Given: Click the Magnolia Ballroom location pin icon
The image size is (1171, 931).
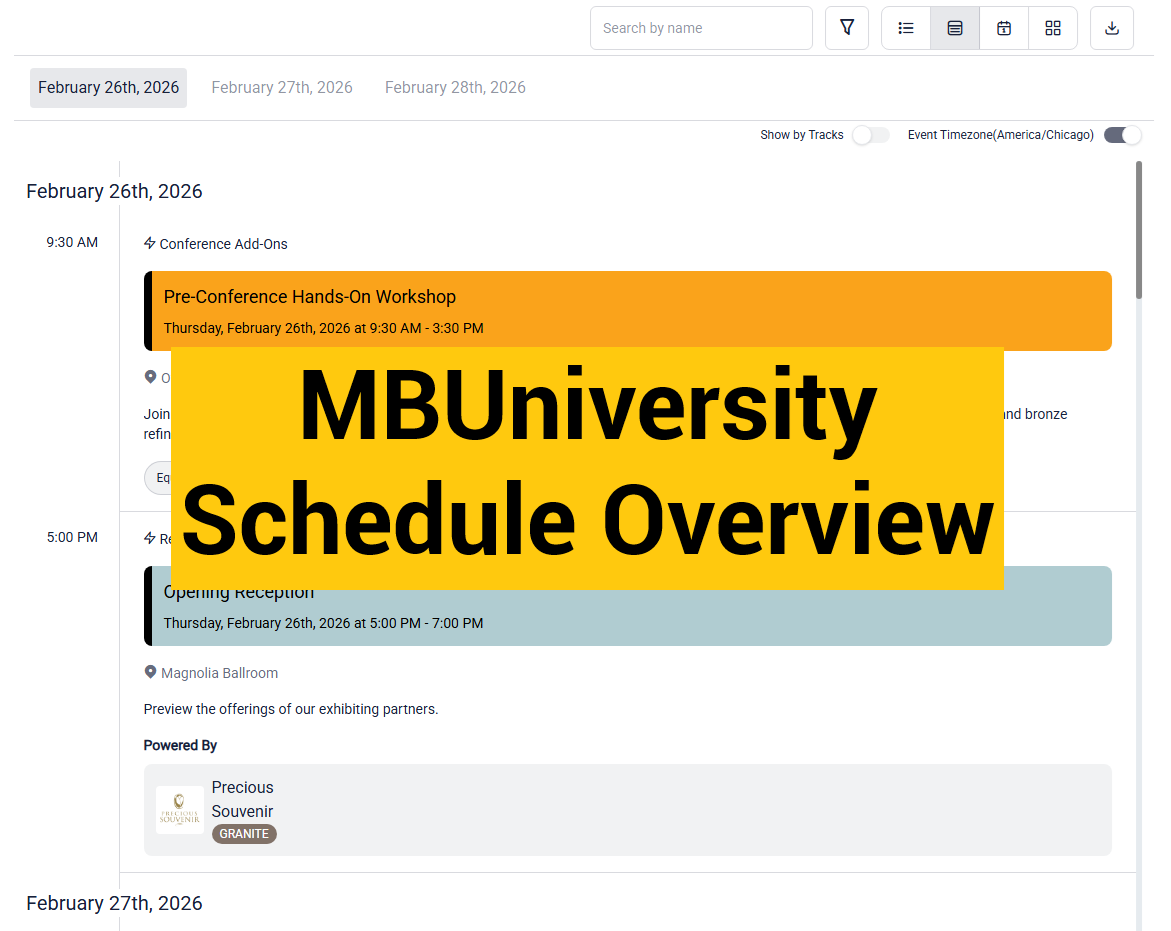Looking at the screenshot, I should (x=150, y=672).
